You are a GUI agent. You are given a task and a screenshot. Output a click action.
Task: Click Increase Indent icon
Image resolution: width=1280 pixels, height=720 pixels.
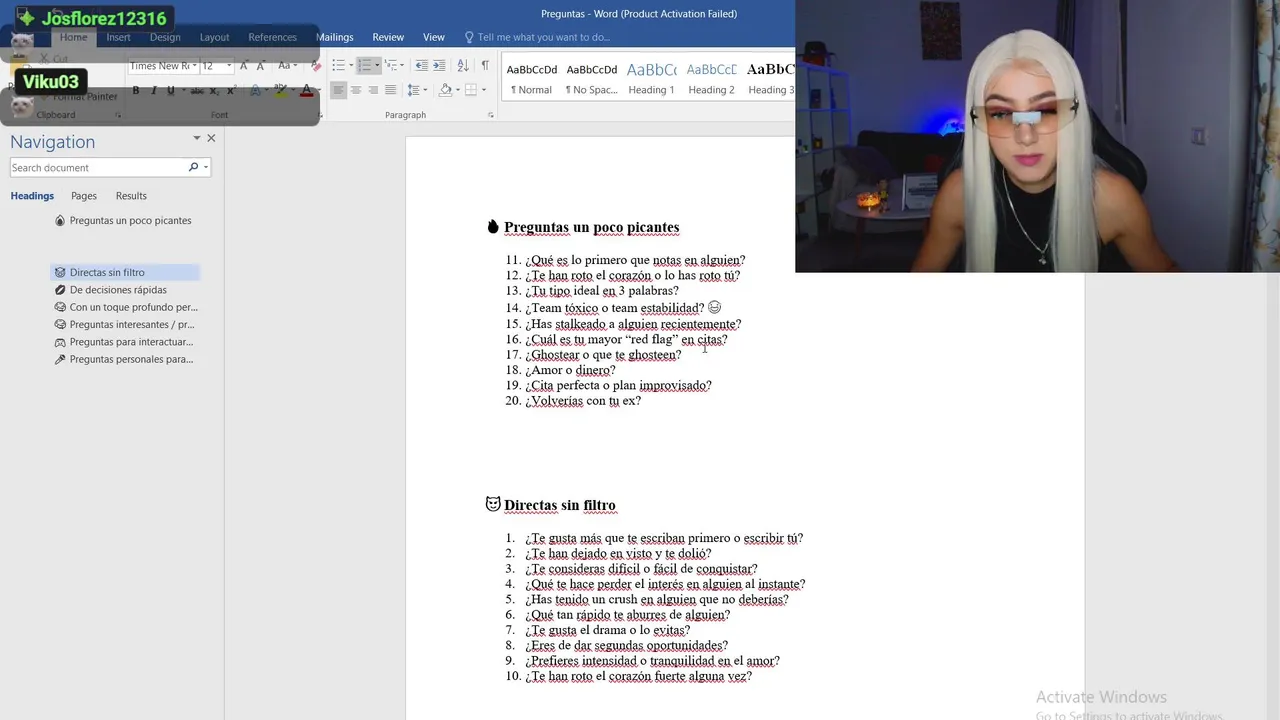click(x=439, y=65)
